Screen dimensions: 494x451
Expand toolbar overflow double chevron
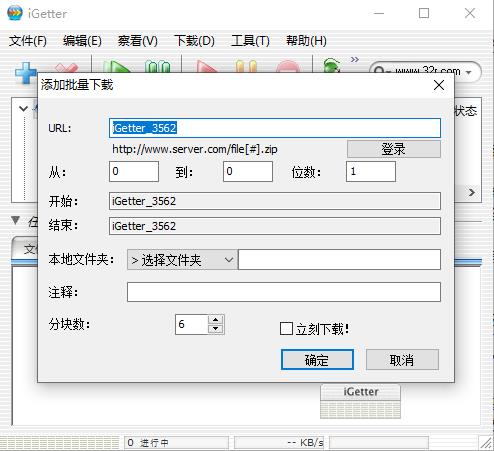[x=355, y=60]
